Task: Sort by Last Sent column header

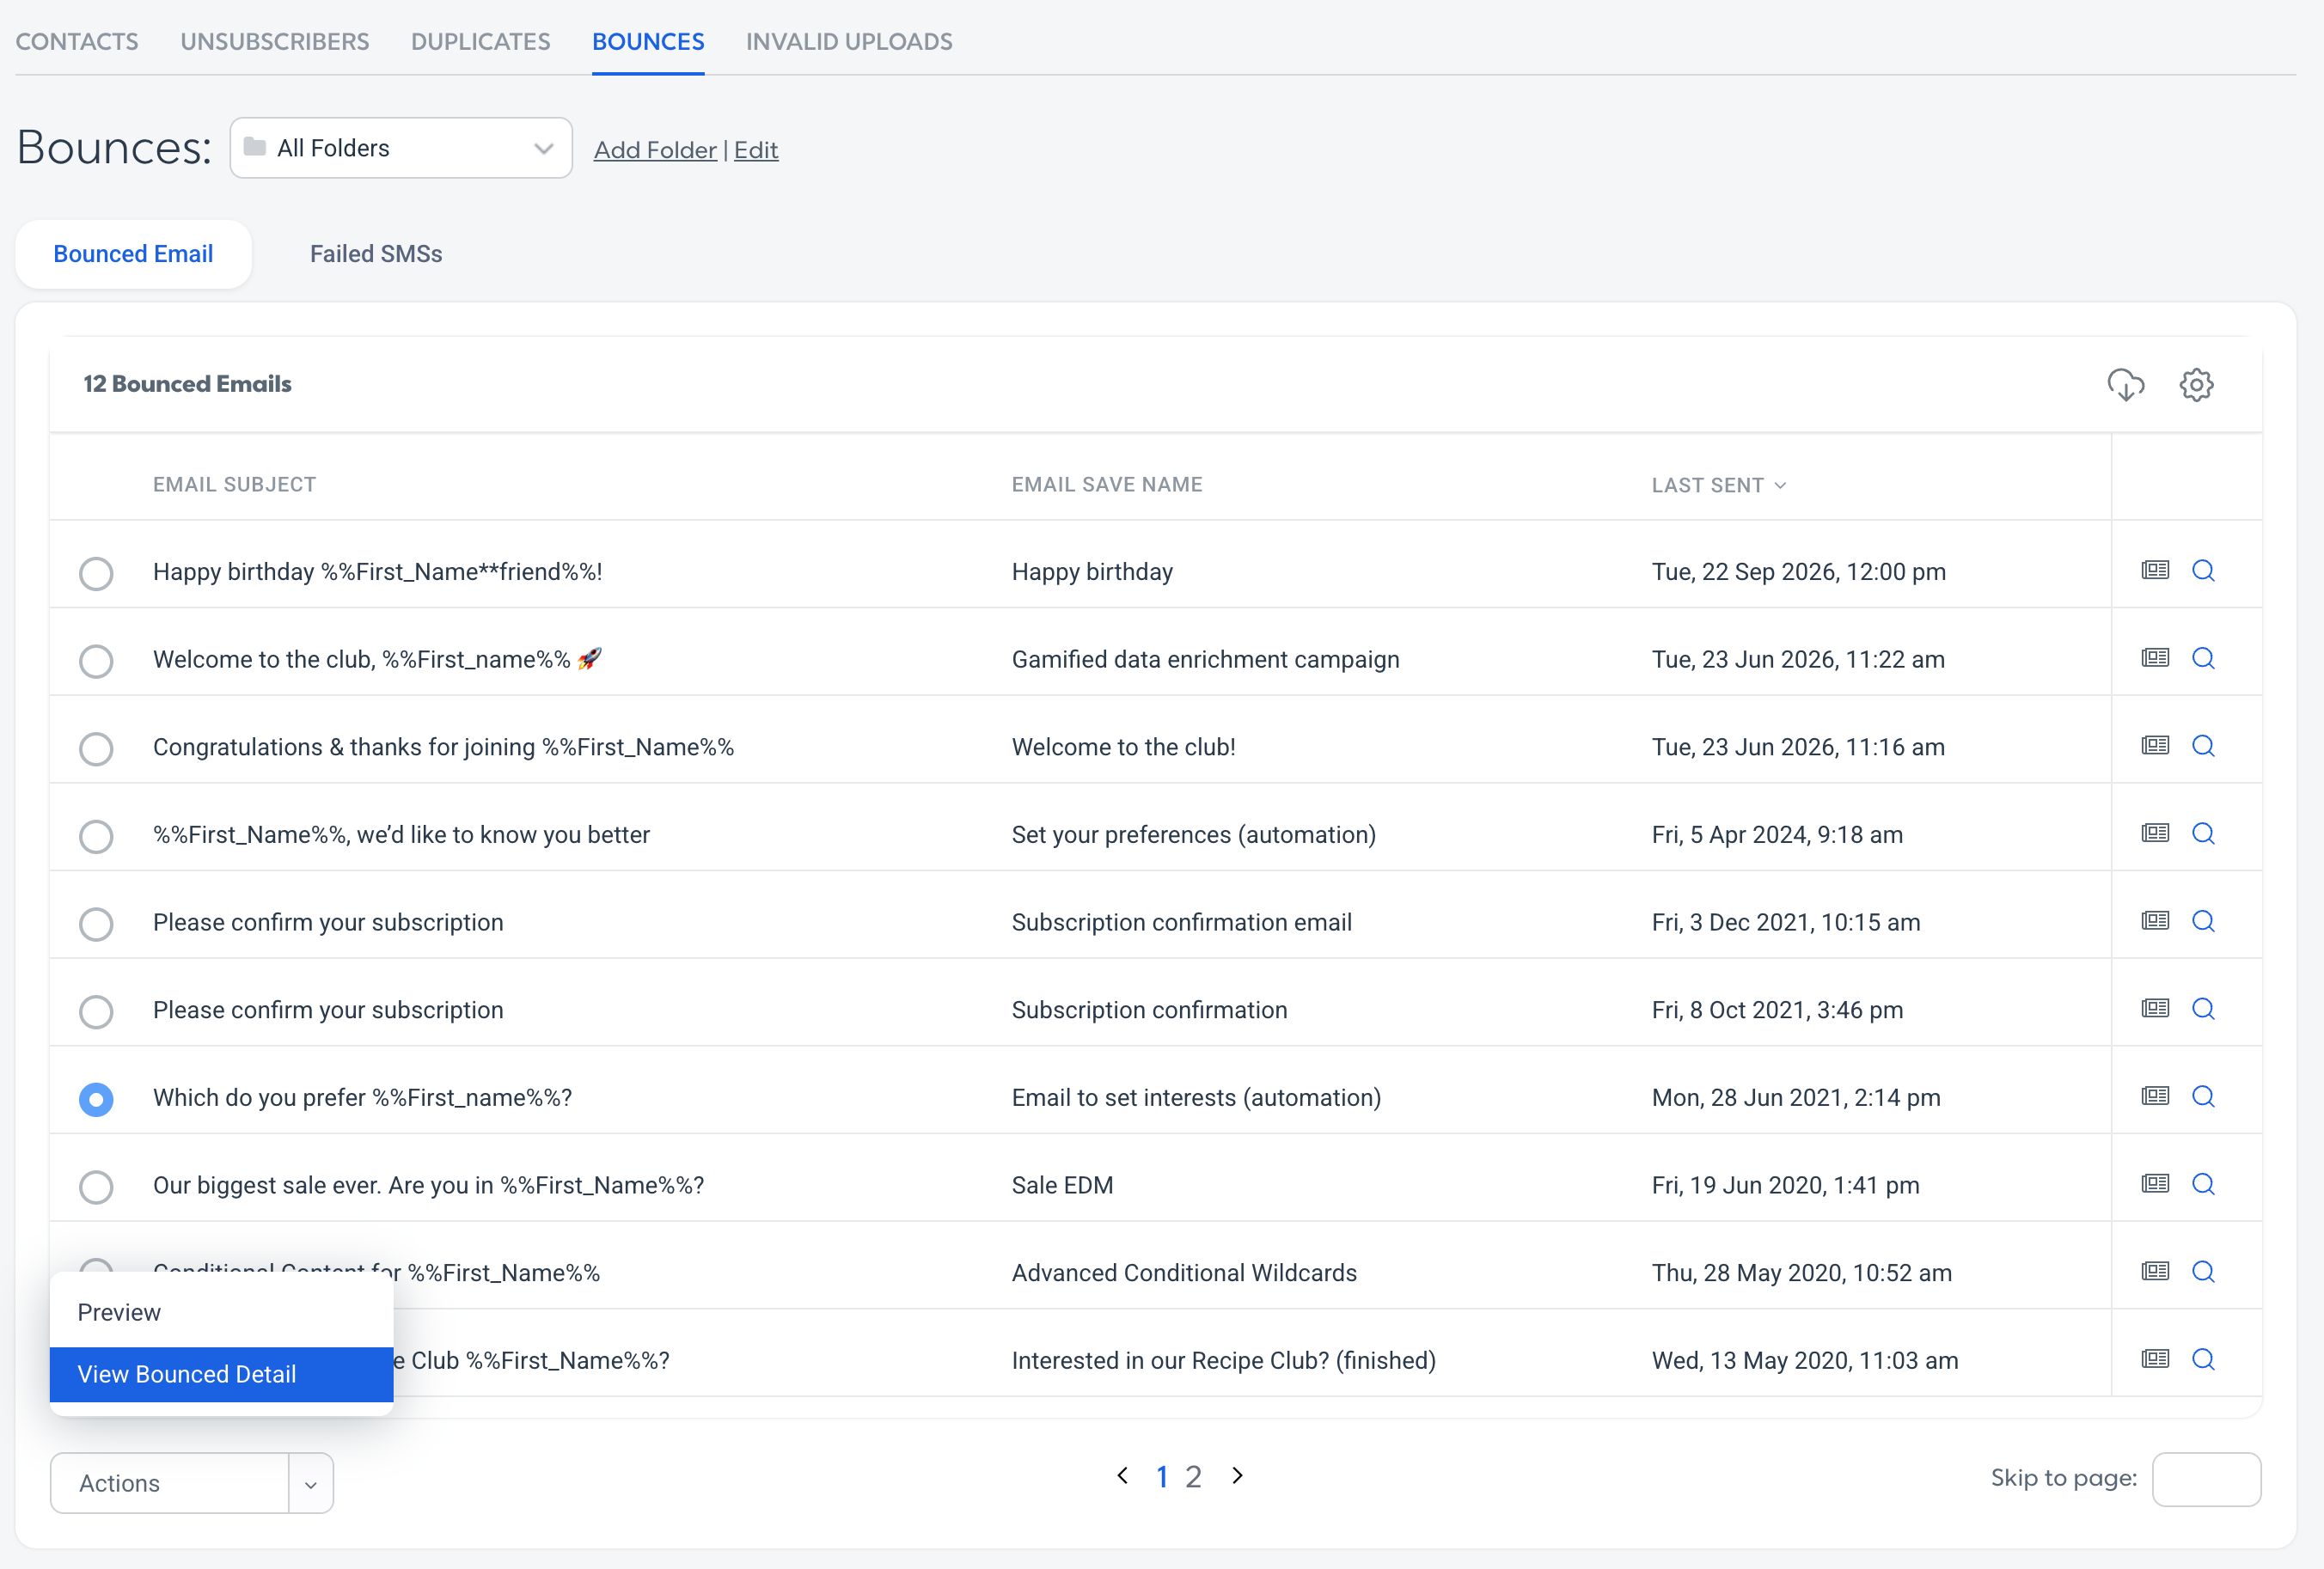Action: pos(1718,485)
